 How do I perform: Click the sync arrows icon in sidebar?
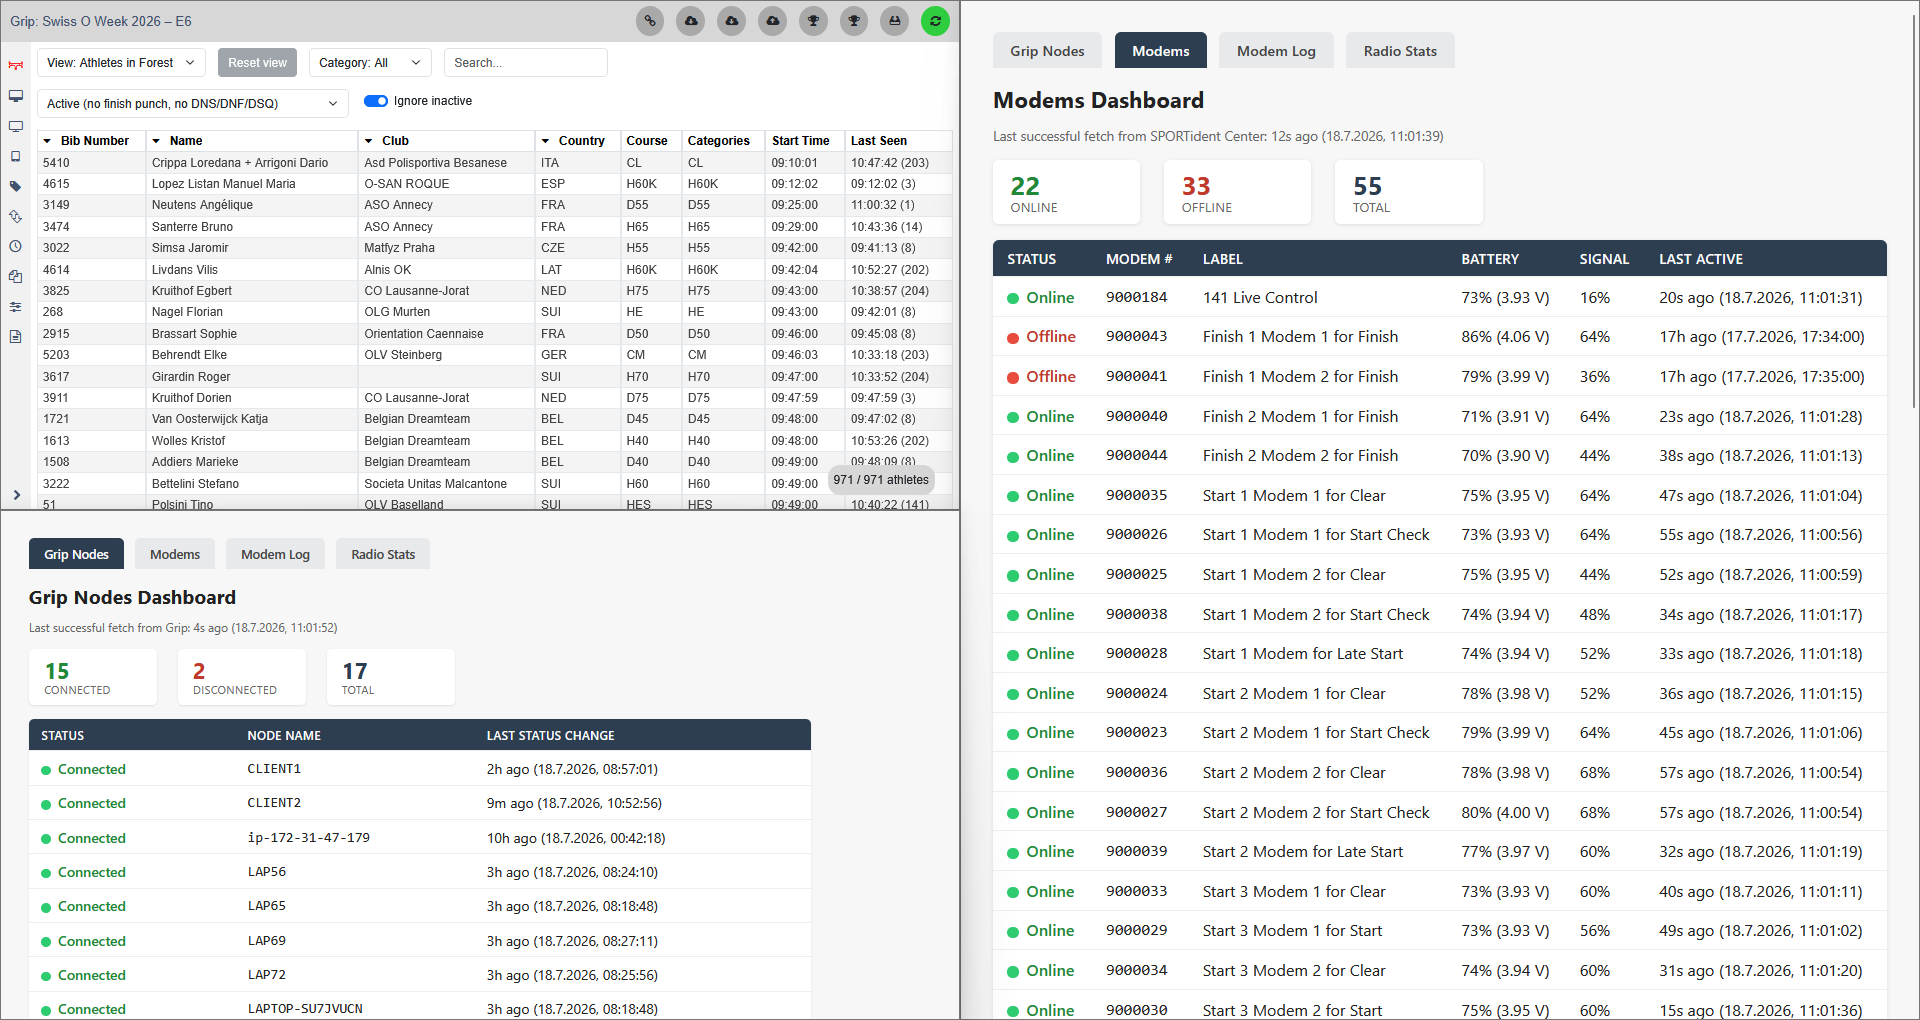(15, 216)
